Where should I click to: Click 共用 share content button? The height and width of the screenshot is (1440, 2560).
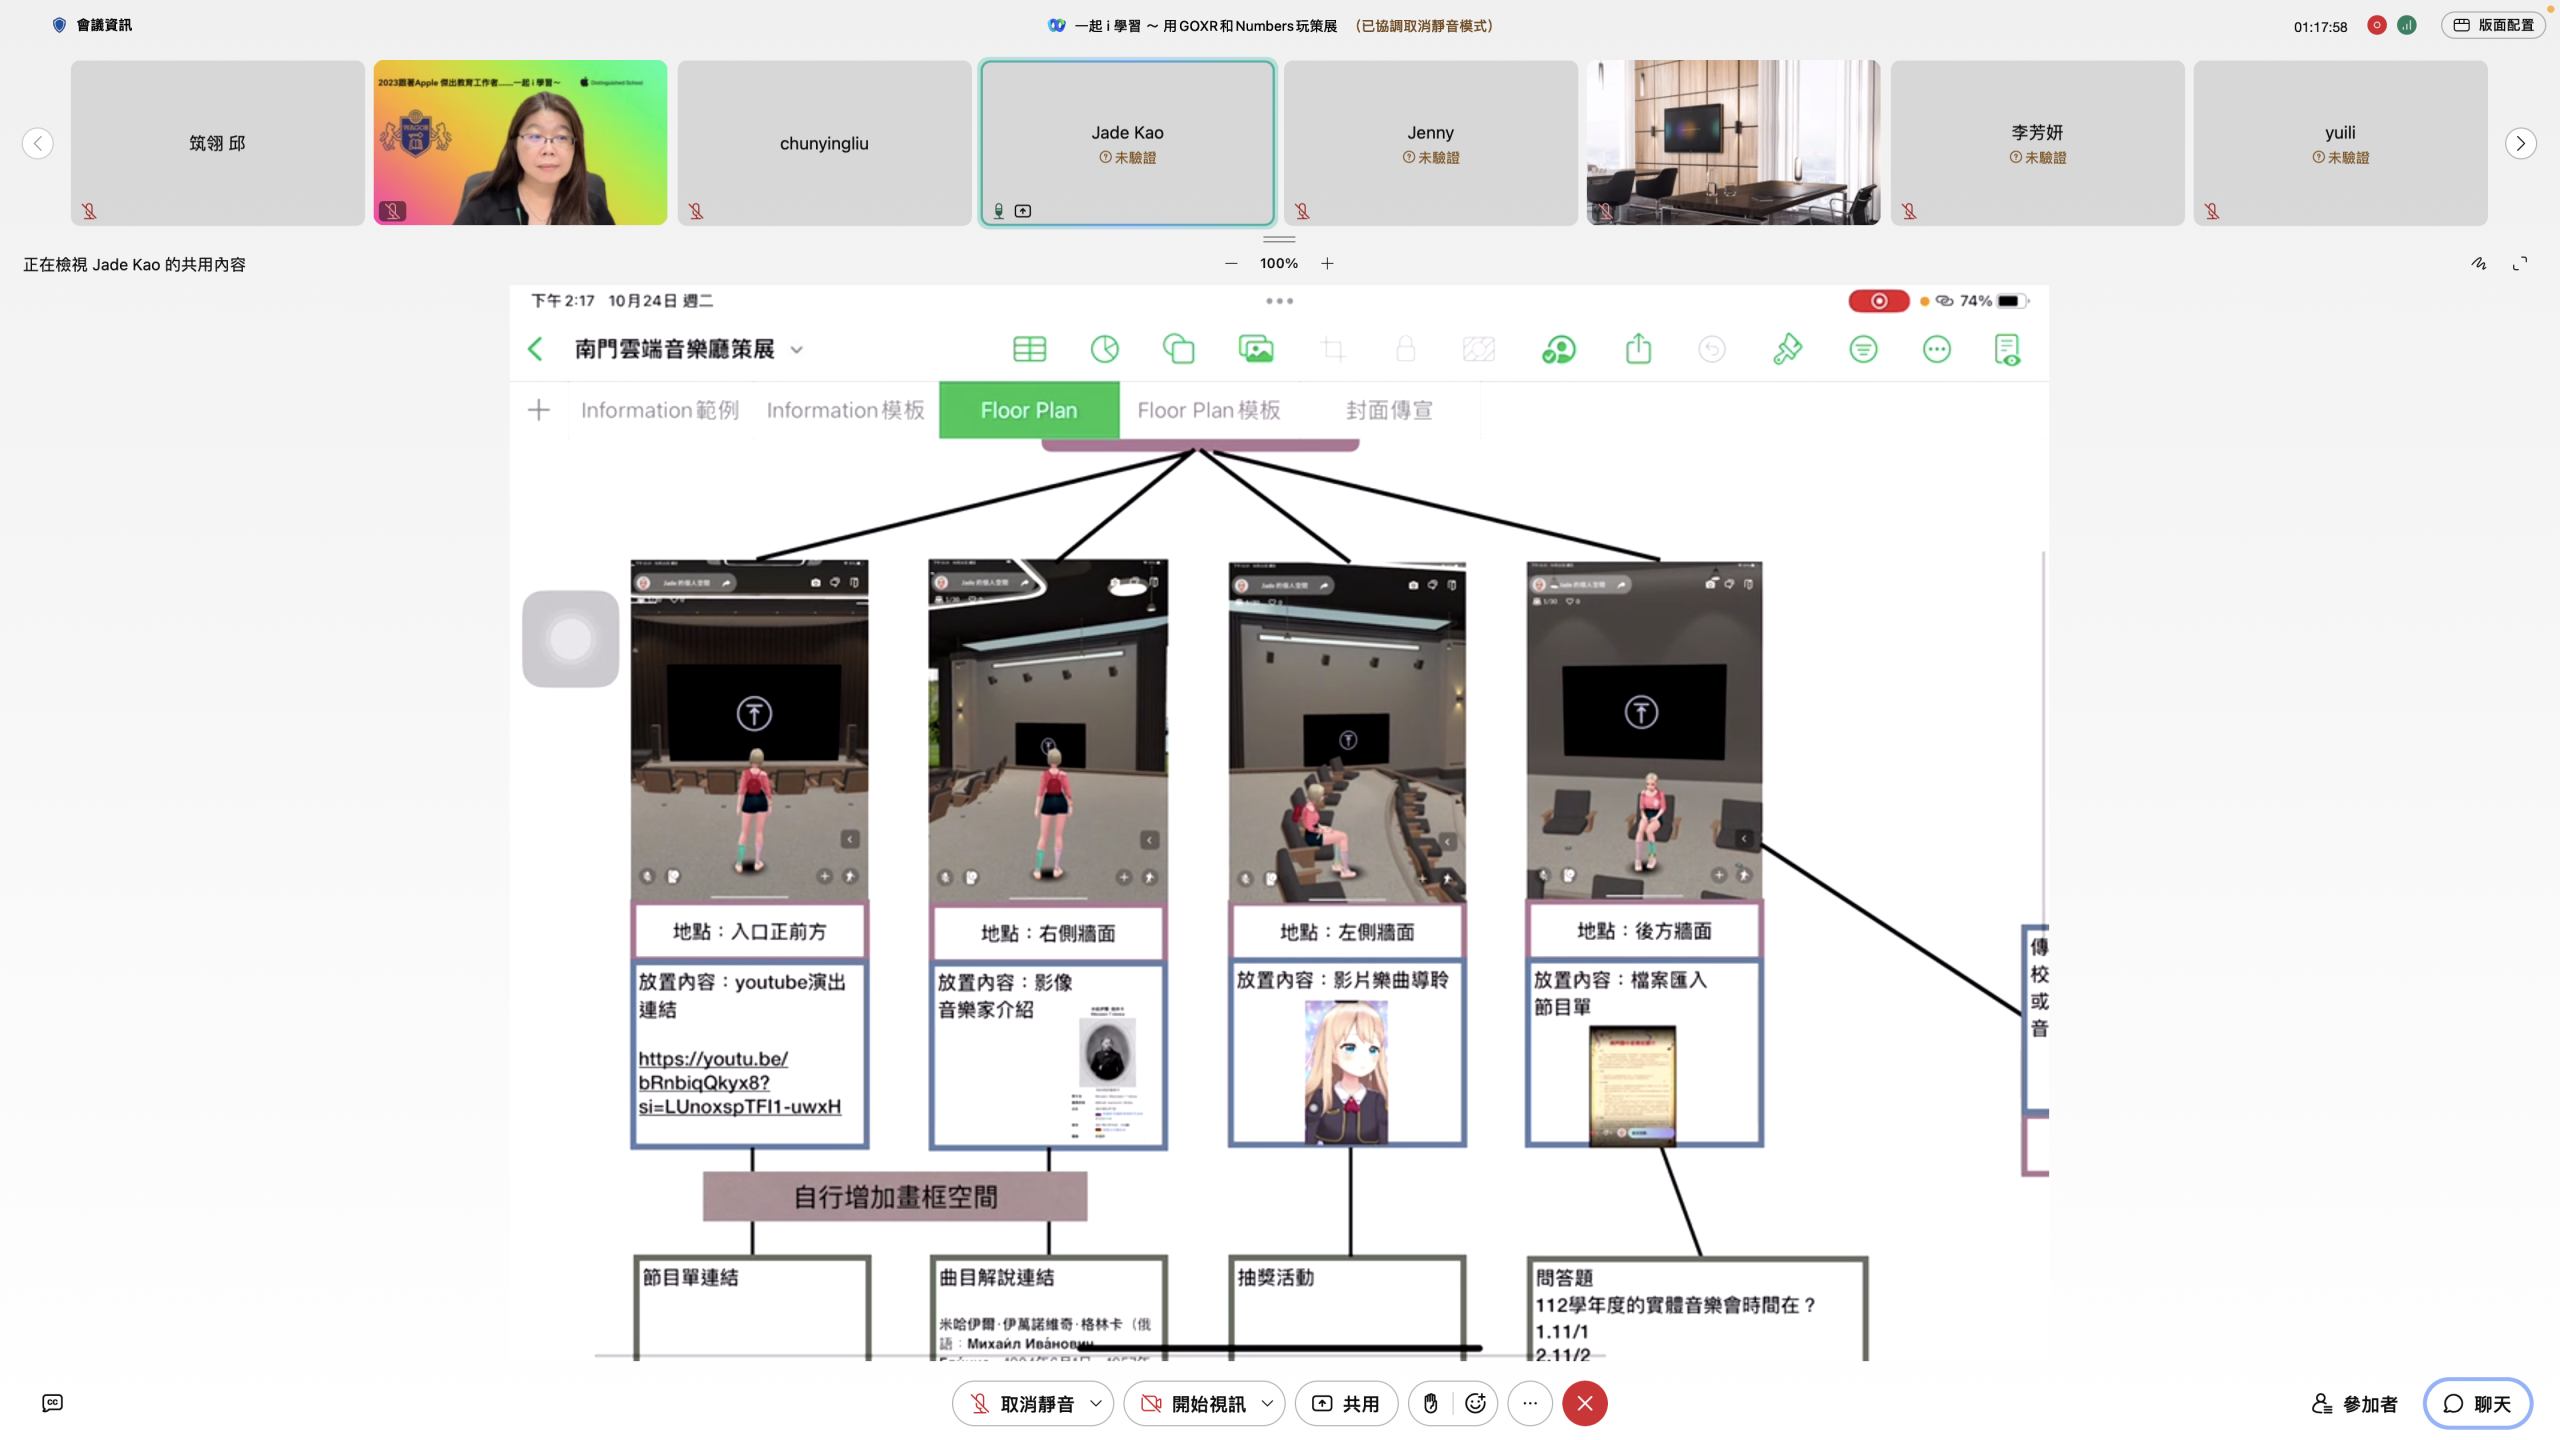(1346, 1403)
